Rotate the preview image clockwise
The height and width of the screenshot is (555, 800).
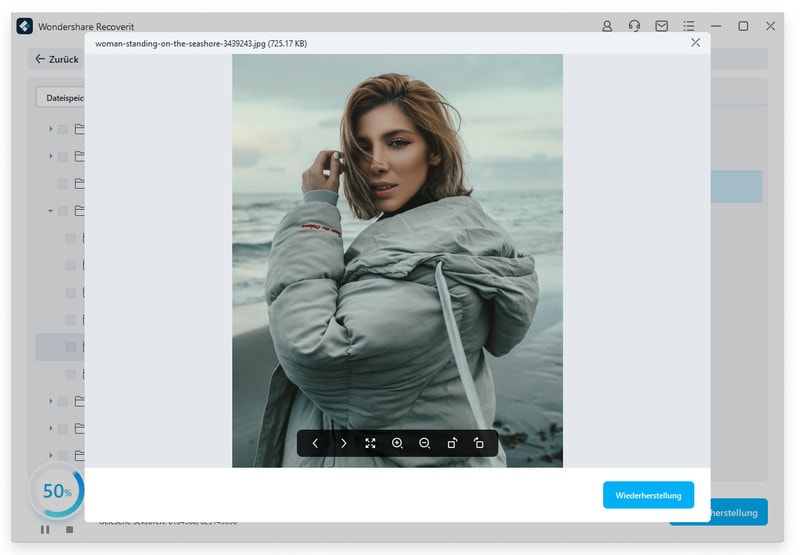click(452, 443)
